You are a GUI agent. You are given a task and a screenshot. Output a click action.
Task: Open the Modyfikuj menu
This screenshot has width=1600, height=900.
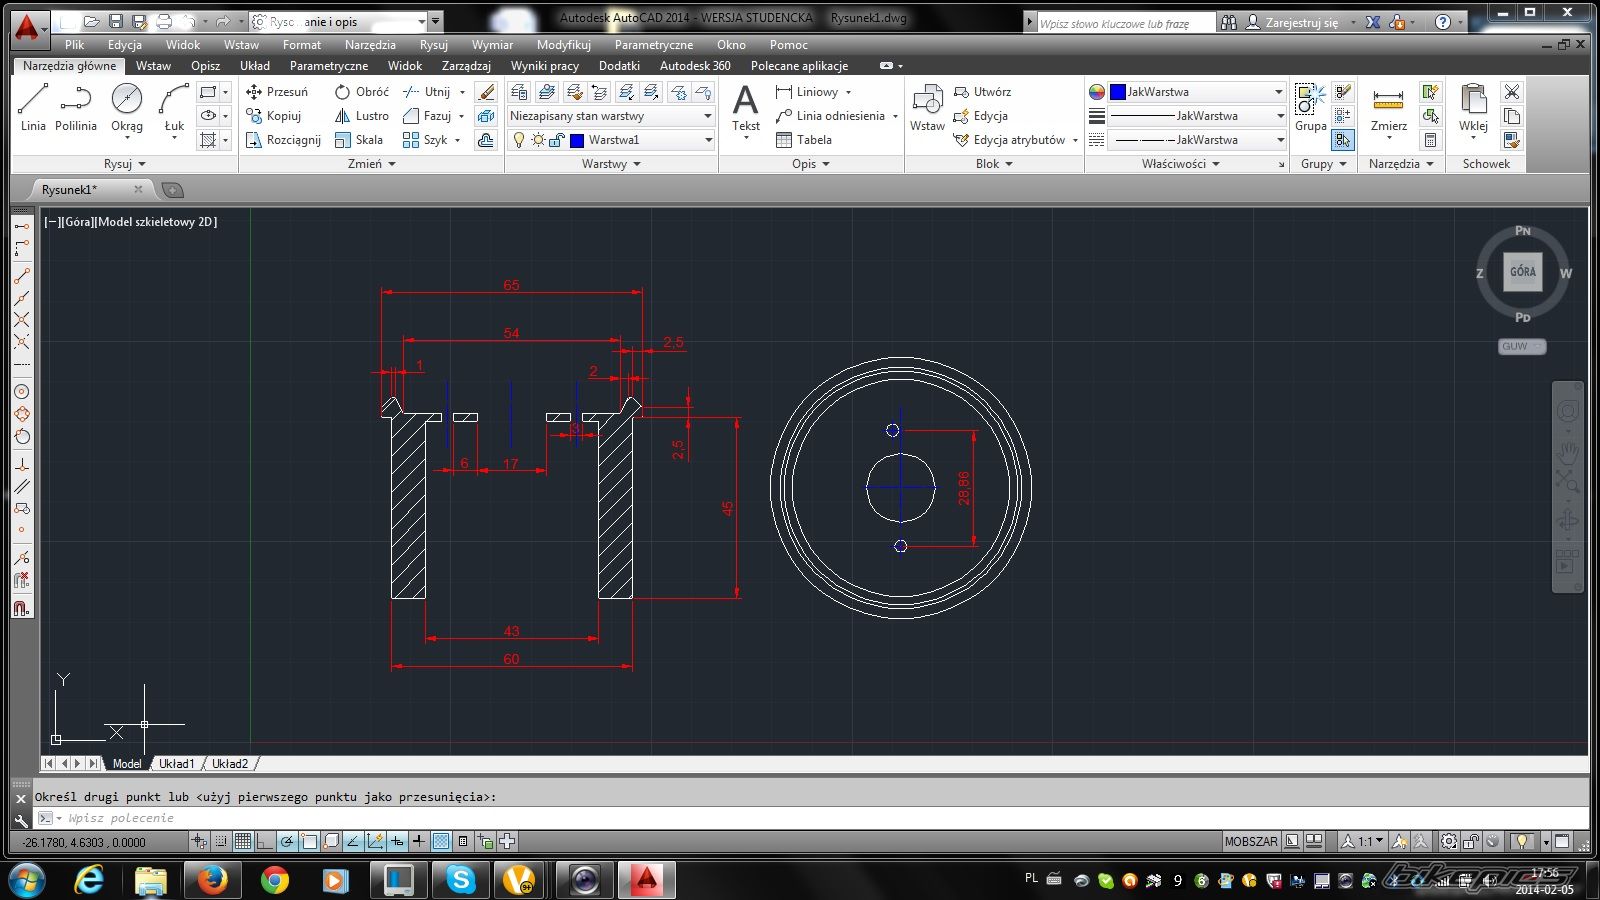point(564,44)
